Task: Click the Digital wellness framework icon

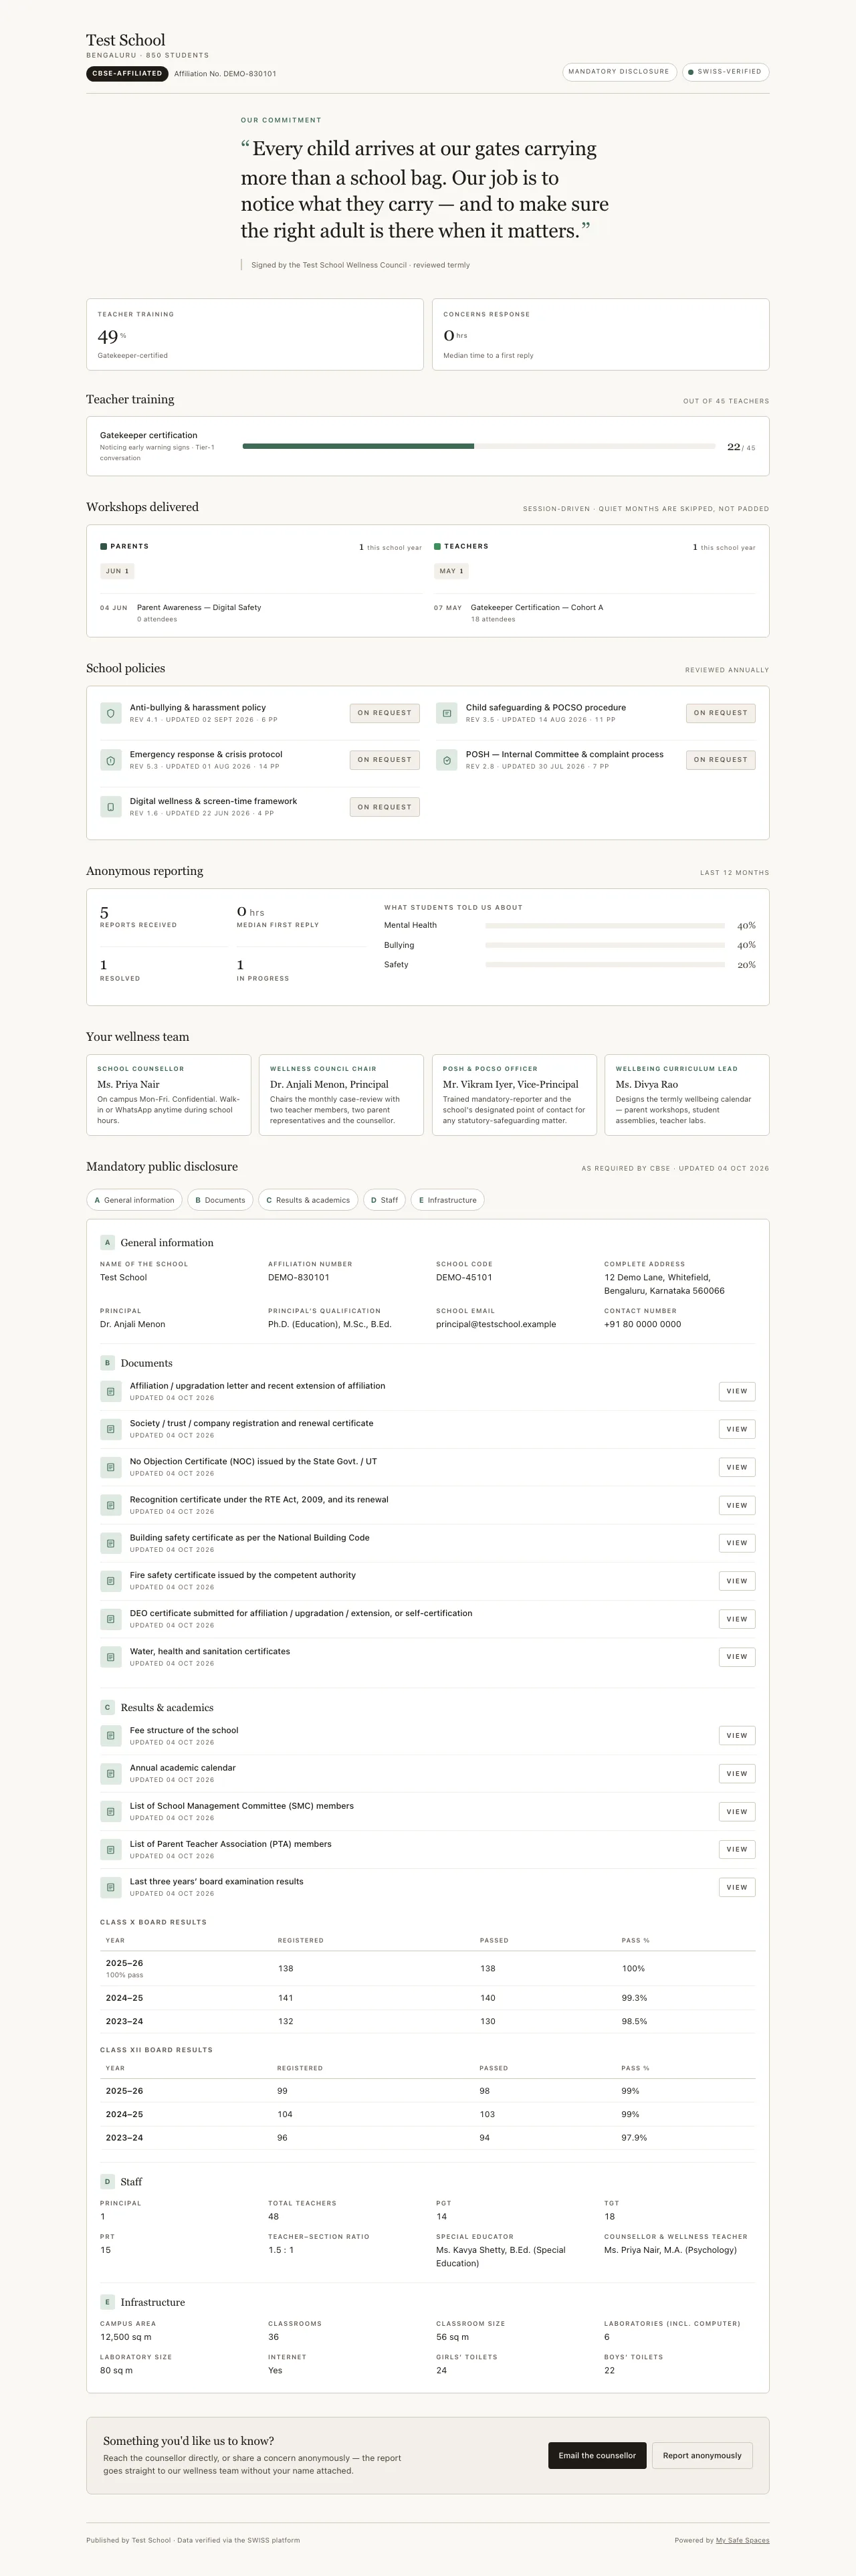Action: 110,807
